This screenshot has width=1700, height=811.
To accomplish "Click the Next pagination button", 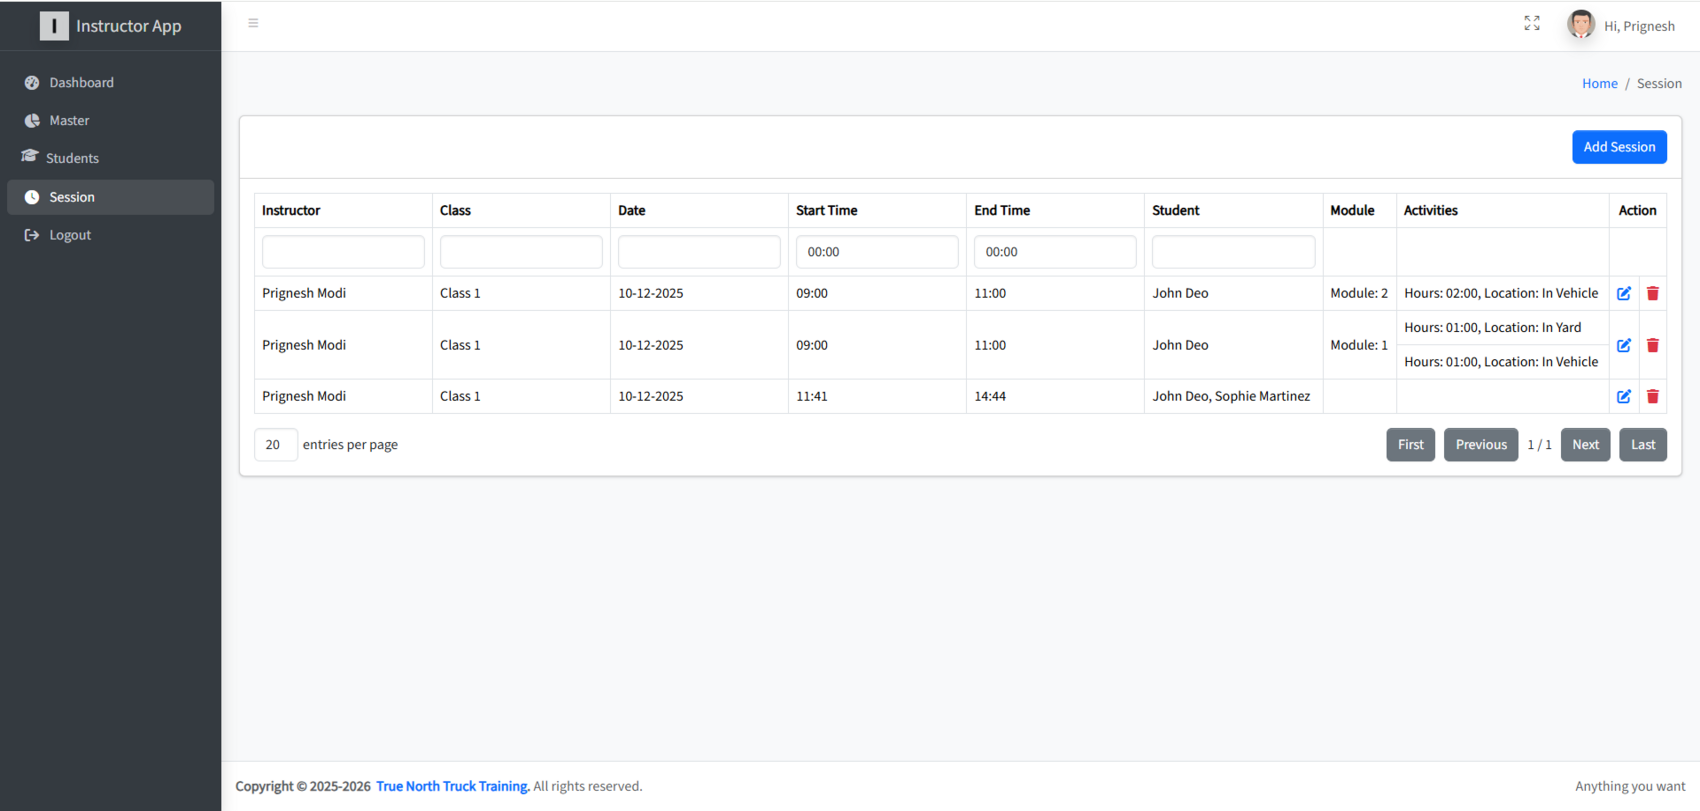I will pyautogui.click(x=1585, y=445).
